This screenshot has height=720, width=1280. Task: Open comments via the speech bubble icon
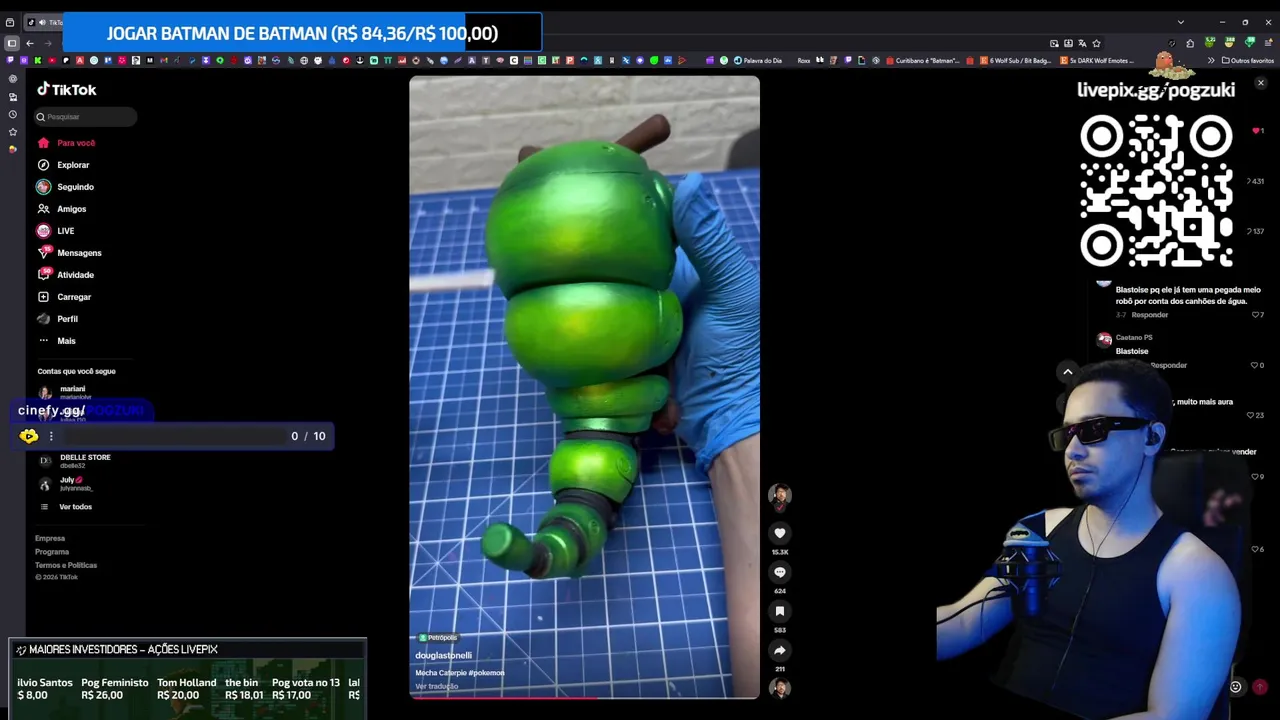click(780, 572)
